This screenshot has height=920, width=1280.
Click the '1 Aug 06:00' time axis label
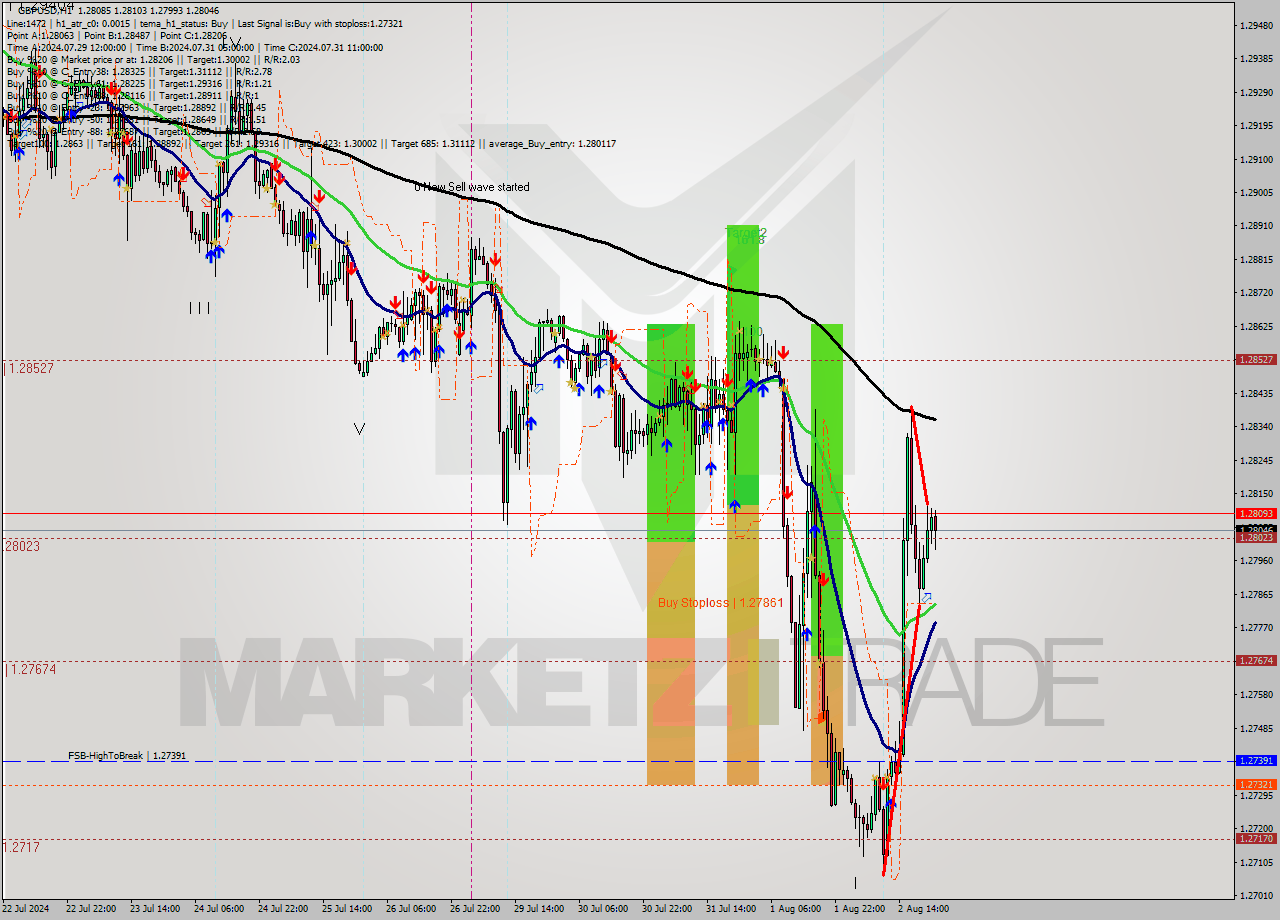click(795, 909)
